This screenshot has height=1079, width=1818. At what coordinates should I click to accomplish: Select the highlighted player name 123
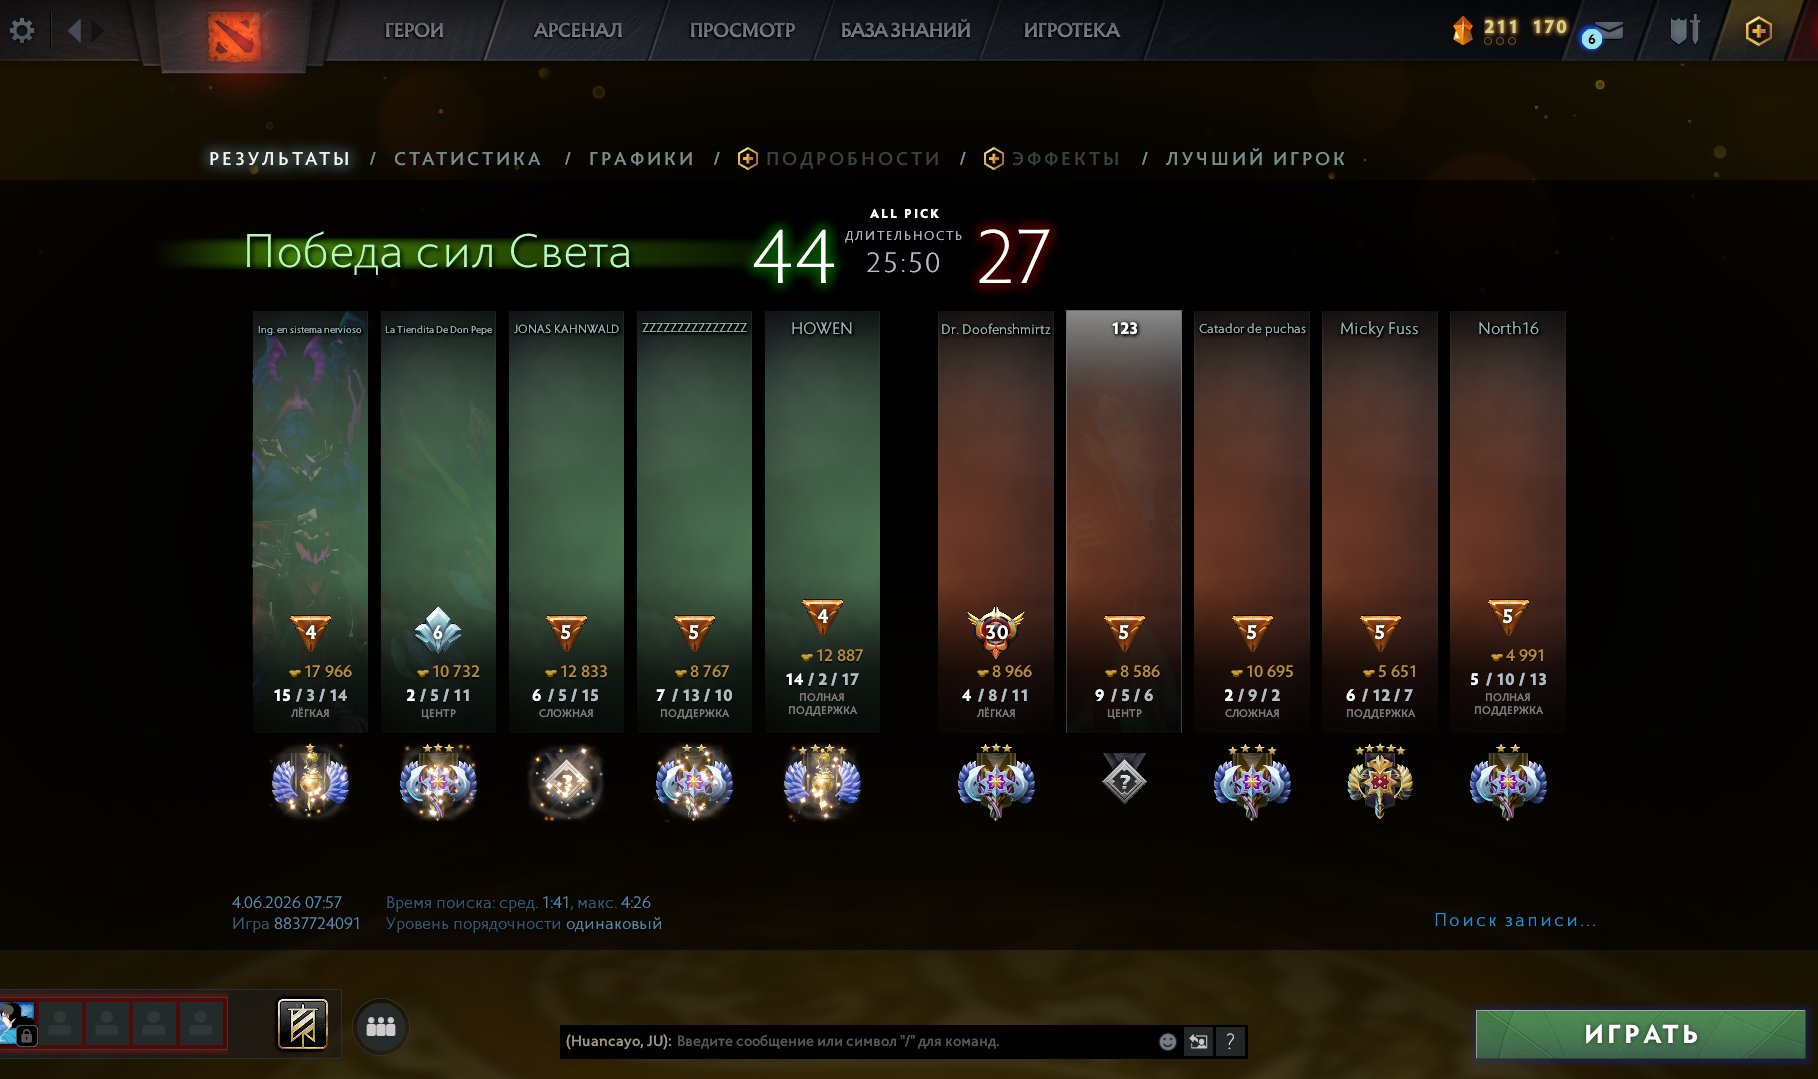(x=1124, y=328)
